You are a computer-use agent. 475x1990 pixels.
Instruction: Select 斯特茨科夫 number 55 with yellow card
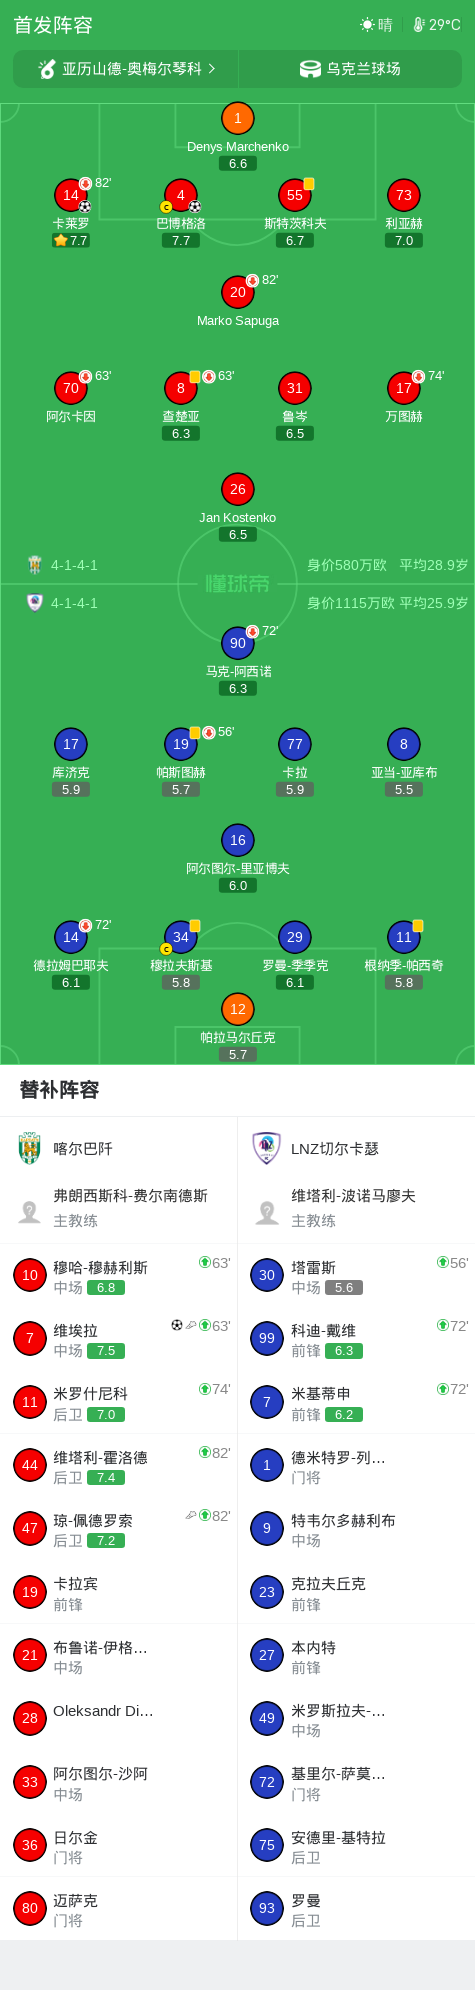point(295,195)
